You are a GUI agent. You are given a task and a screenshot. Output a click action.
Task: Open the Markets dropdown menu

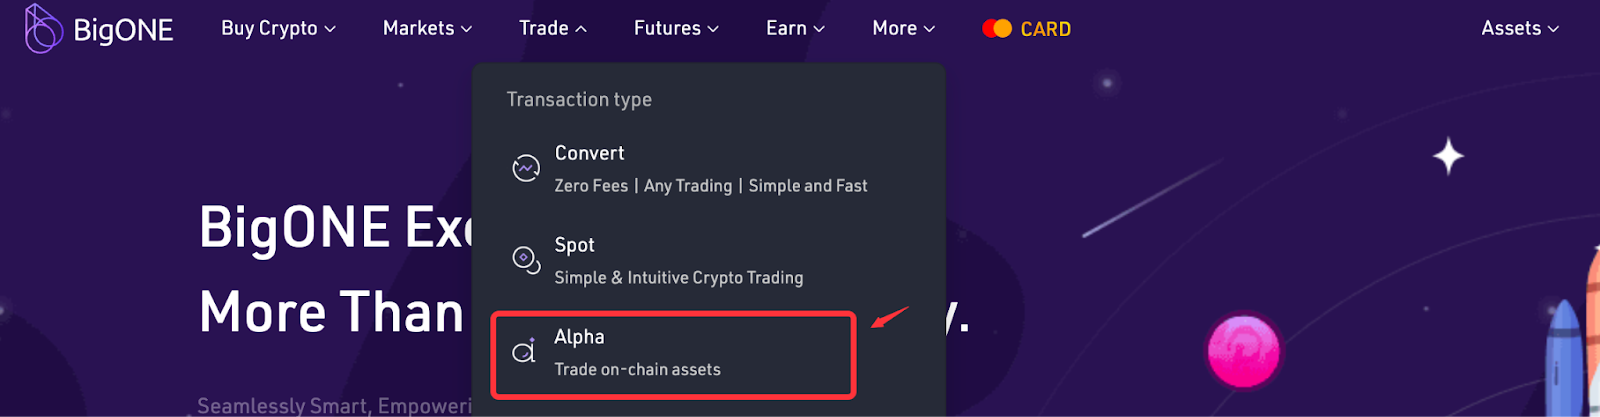click(427, 29)
